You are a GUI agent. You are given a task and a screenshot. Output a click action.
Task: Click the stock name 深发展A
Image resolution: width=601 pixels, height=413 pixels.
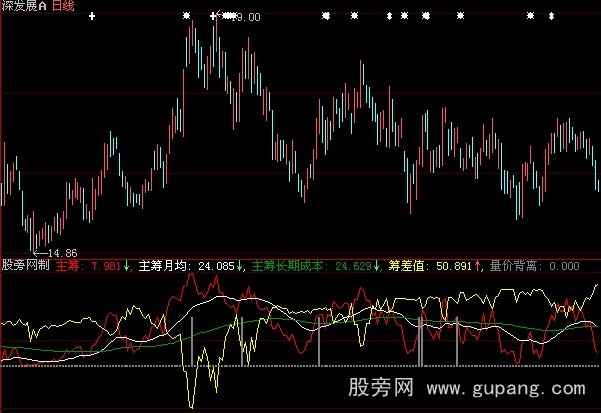[x=24, y=5]
